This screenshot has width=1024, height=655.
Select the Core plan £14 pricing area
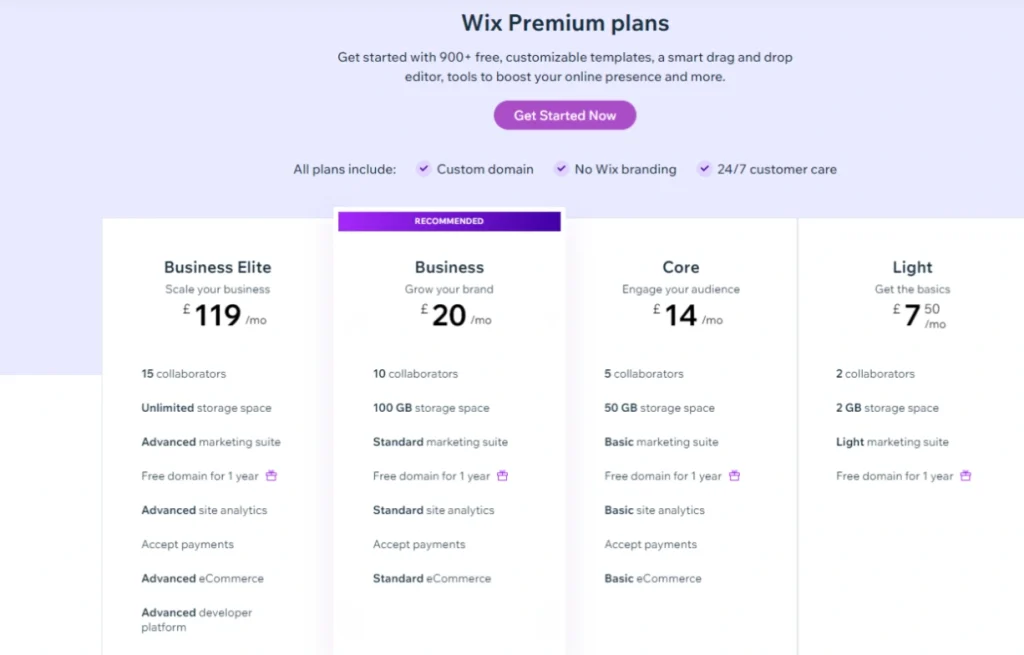coord(681,318)
